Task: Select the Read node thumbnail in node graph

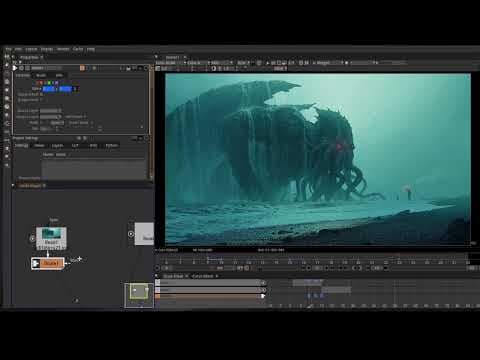Action: pyautogui.click(x=51, y=238)
